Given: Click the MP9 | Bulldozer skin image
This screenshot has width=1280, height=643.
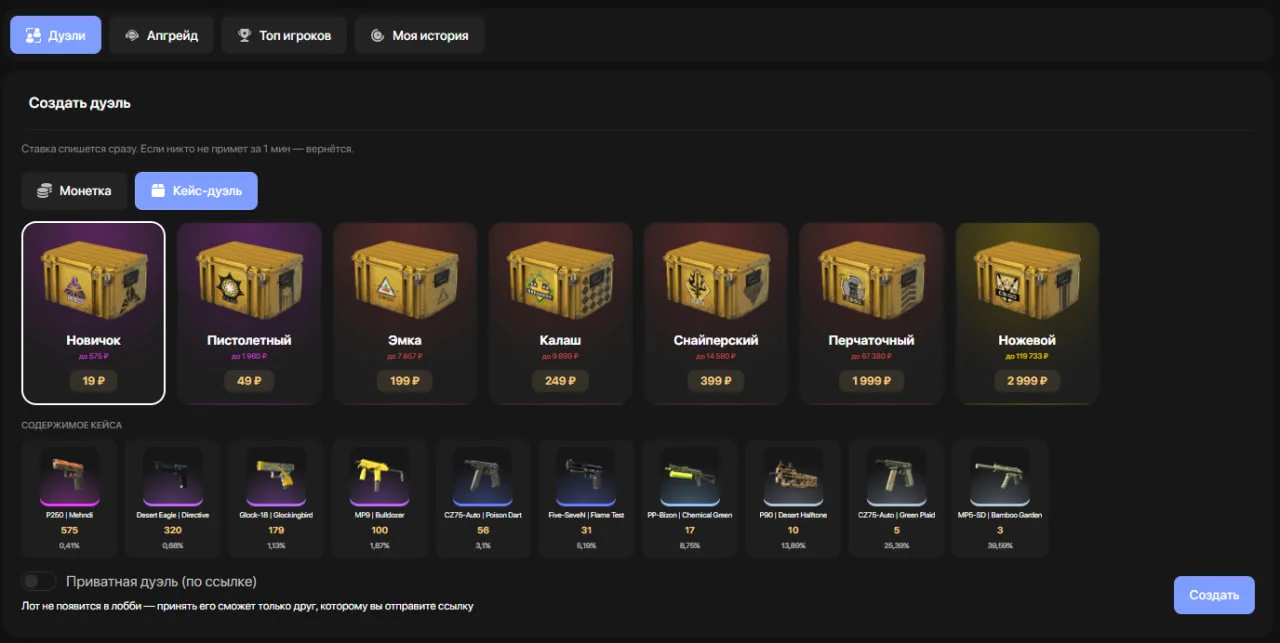Looking at the screenshot, I should (380, 476).
